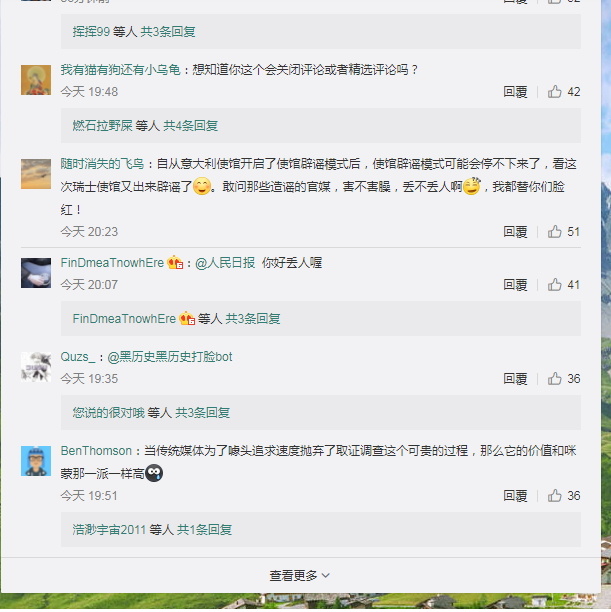
Task: Expand 共3条回复 under 挥挥99
Action: point(168,32)
